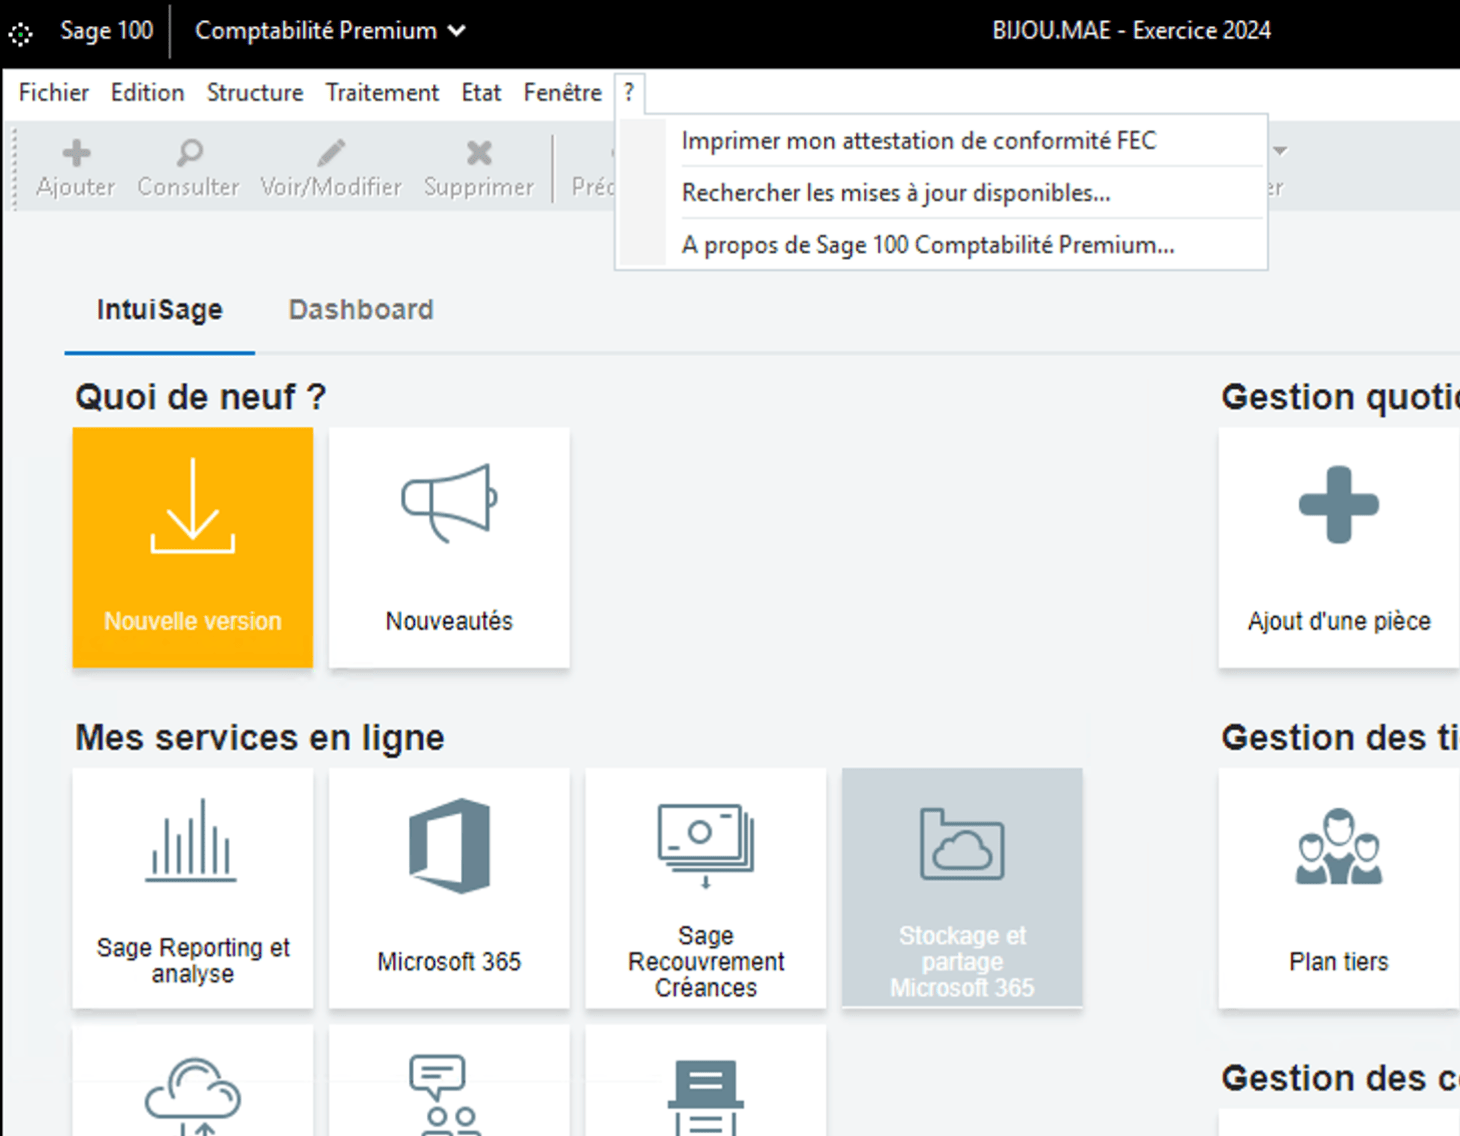
Task: Open the Sage Recouvrement Créances tile
Action: (706, 888)
